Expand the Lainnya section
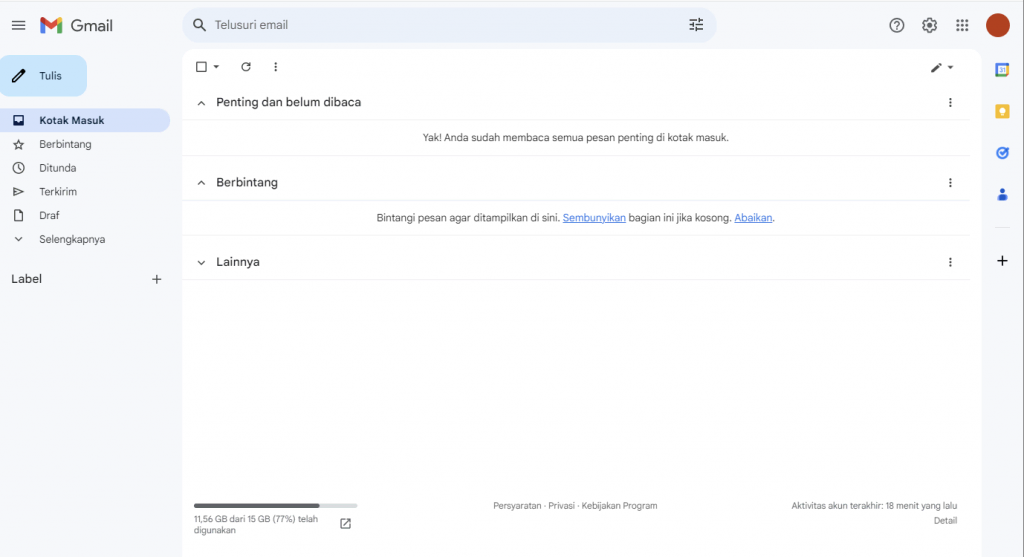Screen dimensions: 1024x557 tap(201, 262)
